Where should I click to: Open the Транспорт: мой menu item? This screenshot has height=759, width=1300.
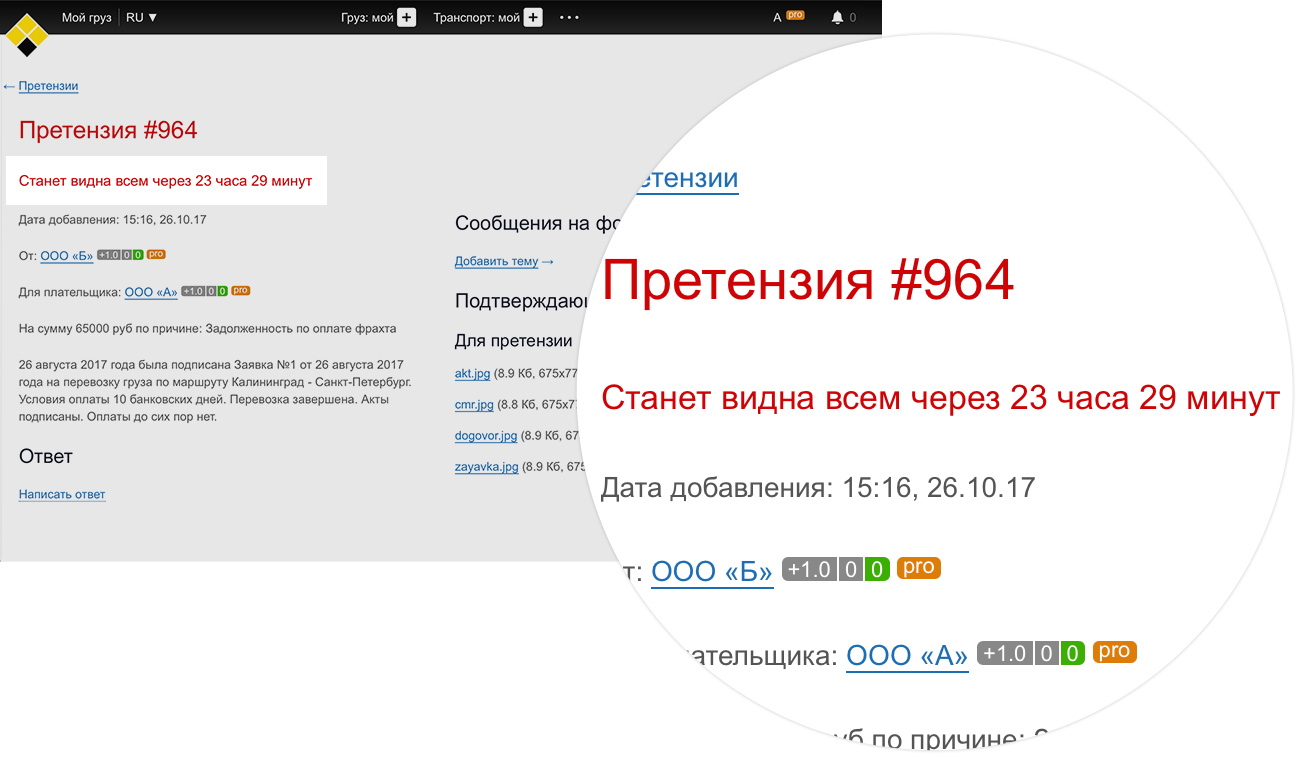tap(476, 17)
